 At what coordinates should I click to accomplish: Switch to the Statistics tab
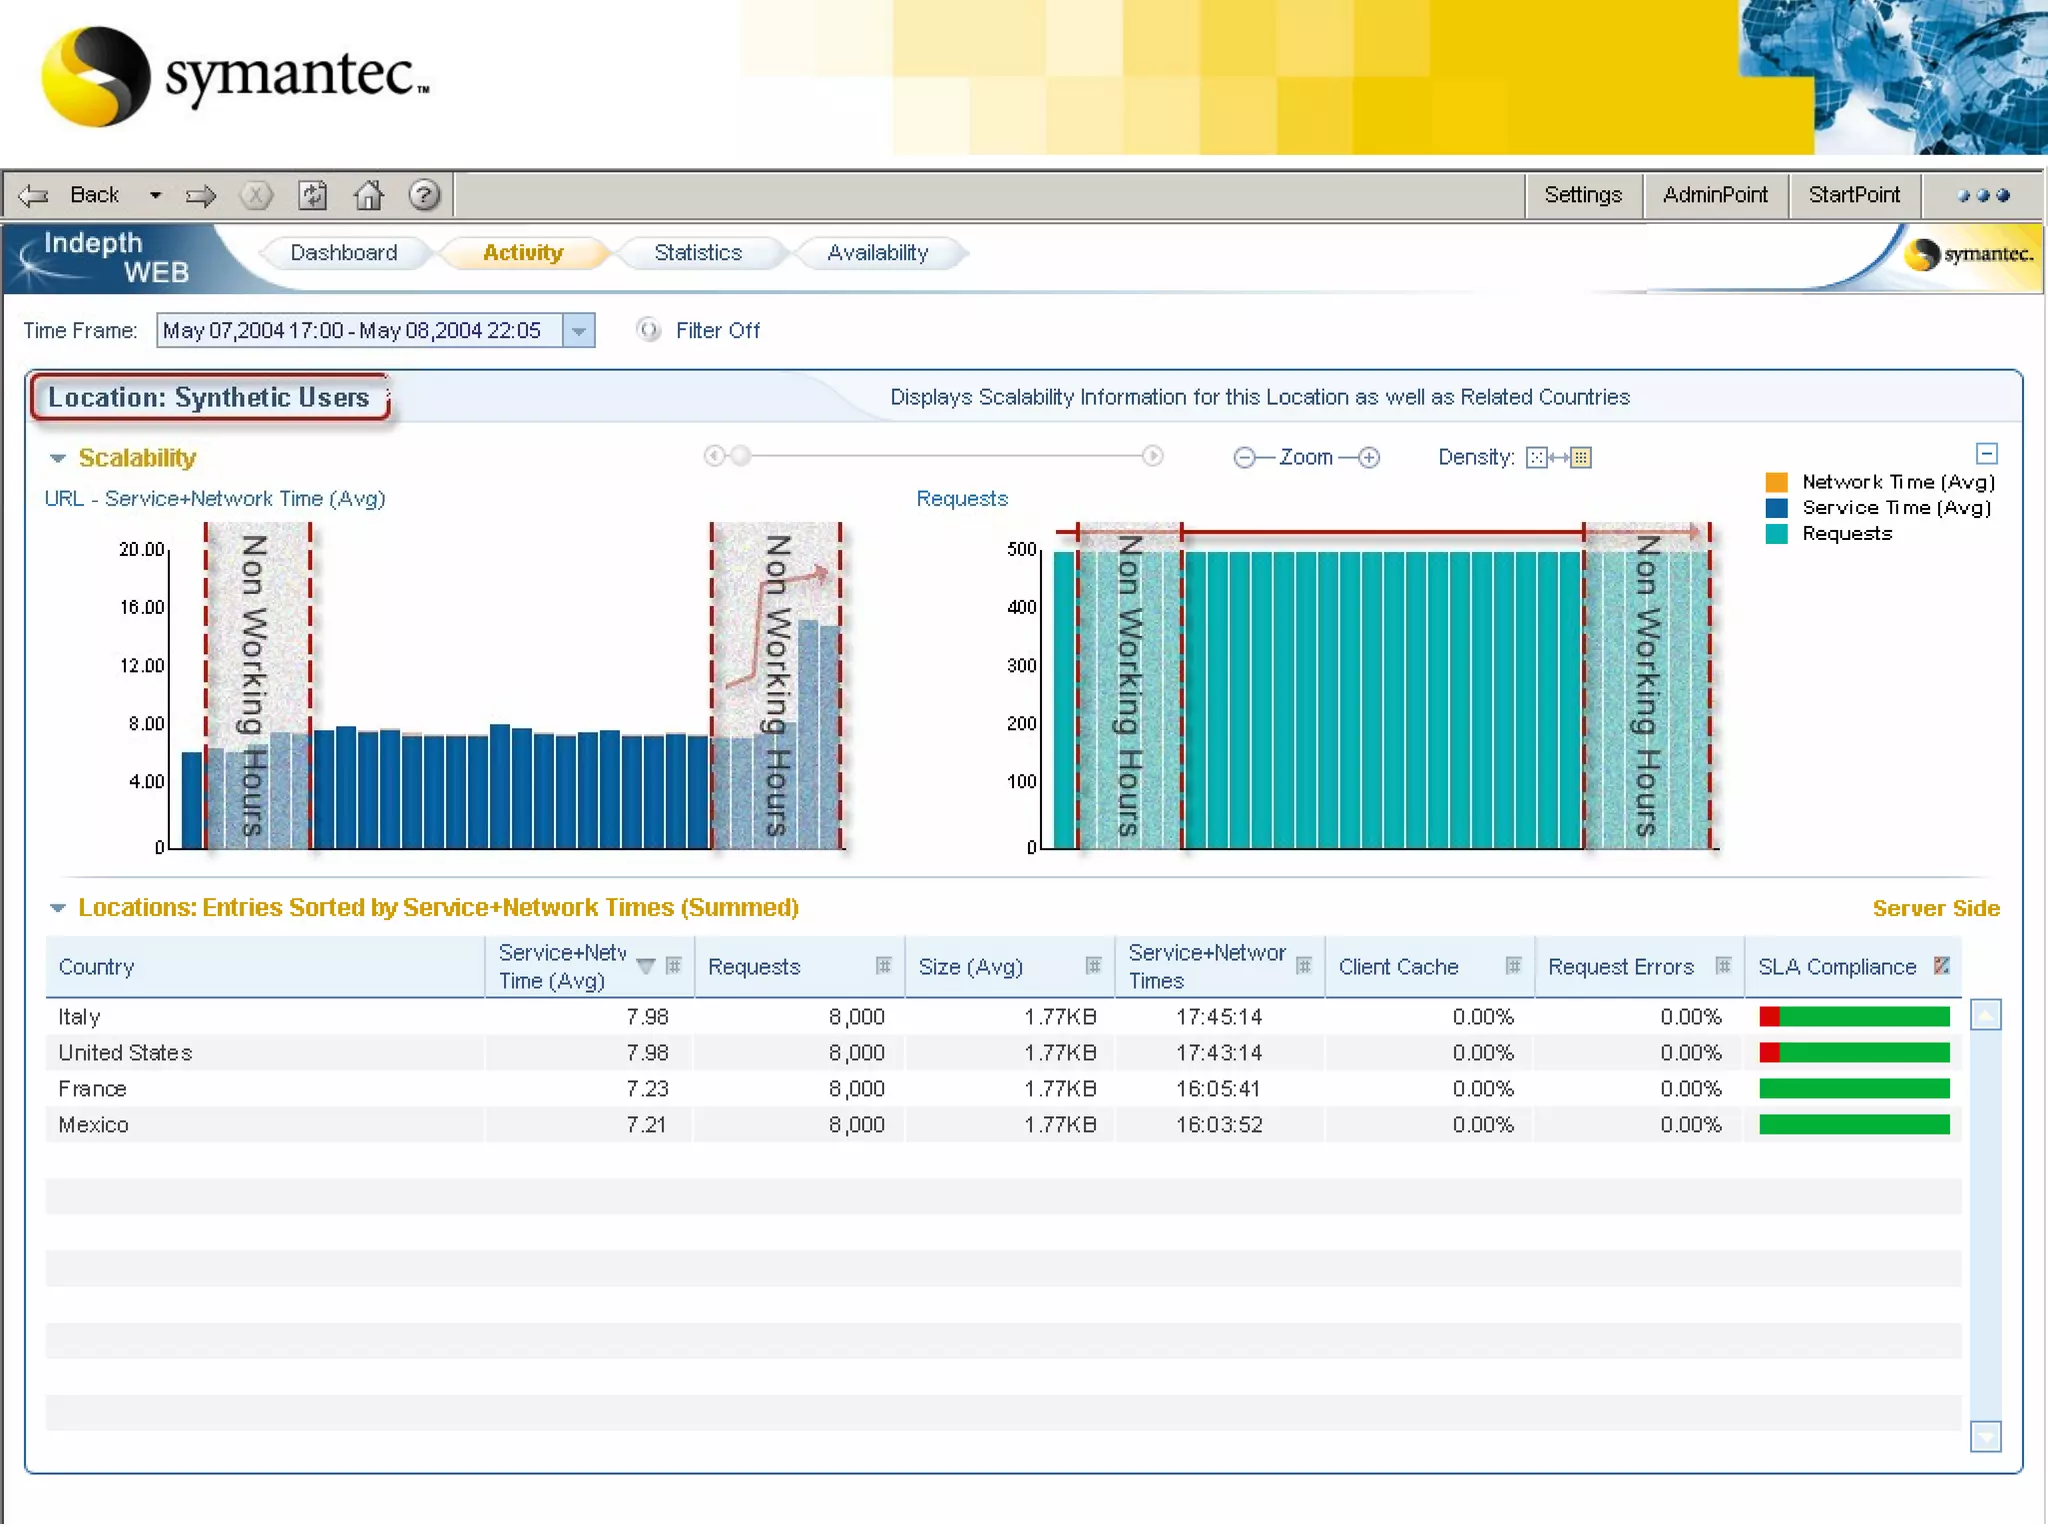[x=698, y=253]
